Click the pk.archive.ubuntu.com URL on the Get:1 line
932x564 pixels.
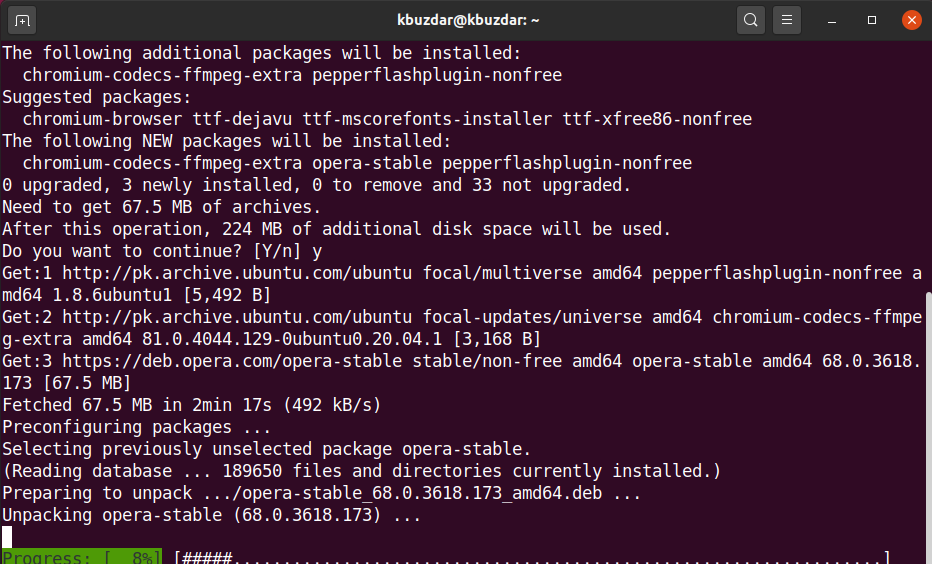[x=237, y=273]
